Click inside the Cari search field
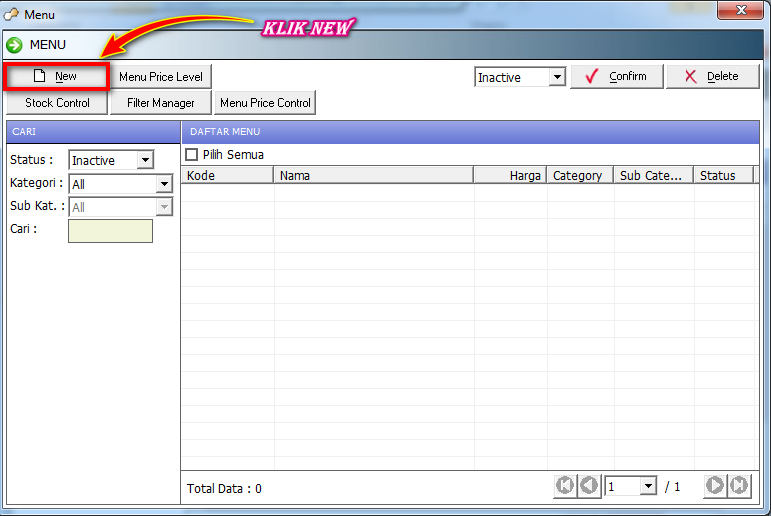Image resolution: width=771 pixels, height=516 pixels. click(x=110, y=231)
